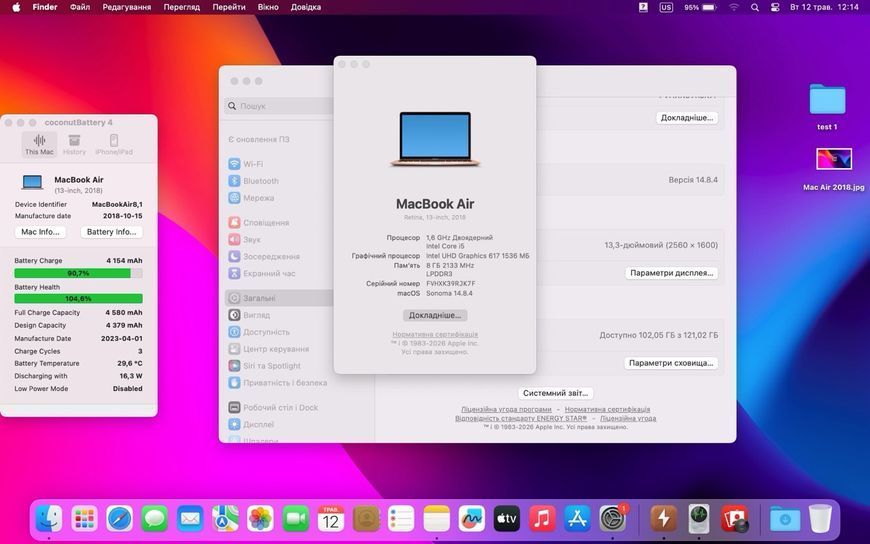Image resolution: width=870 pixels, height=544 pixels.
Task: Select the This Mac tab in coconutBattery
Action: pyautogui.click(x=39, y=144)
